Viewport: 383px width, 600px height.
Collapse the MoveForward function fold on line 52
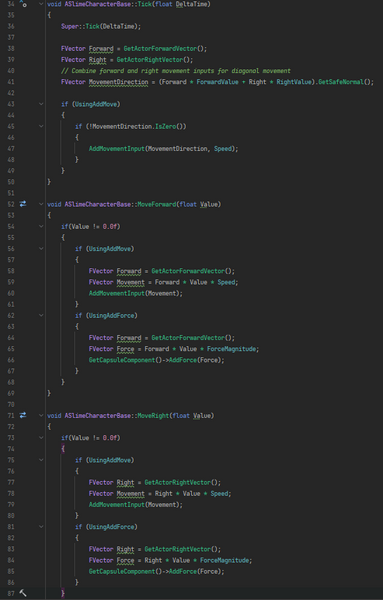[41, 204]
